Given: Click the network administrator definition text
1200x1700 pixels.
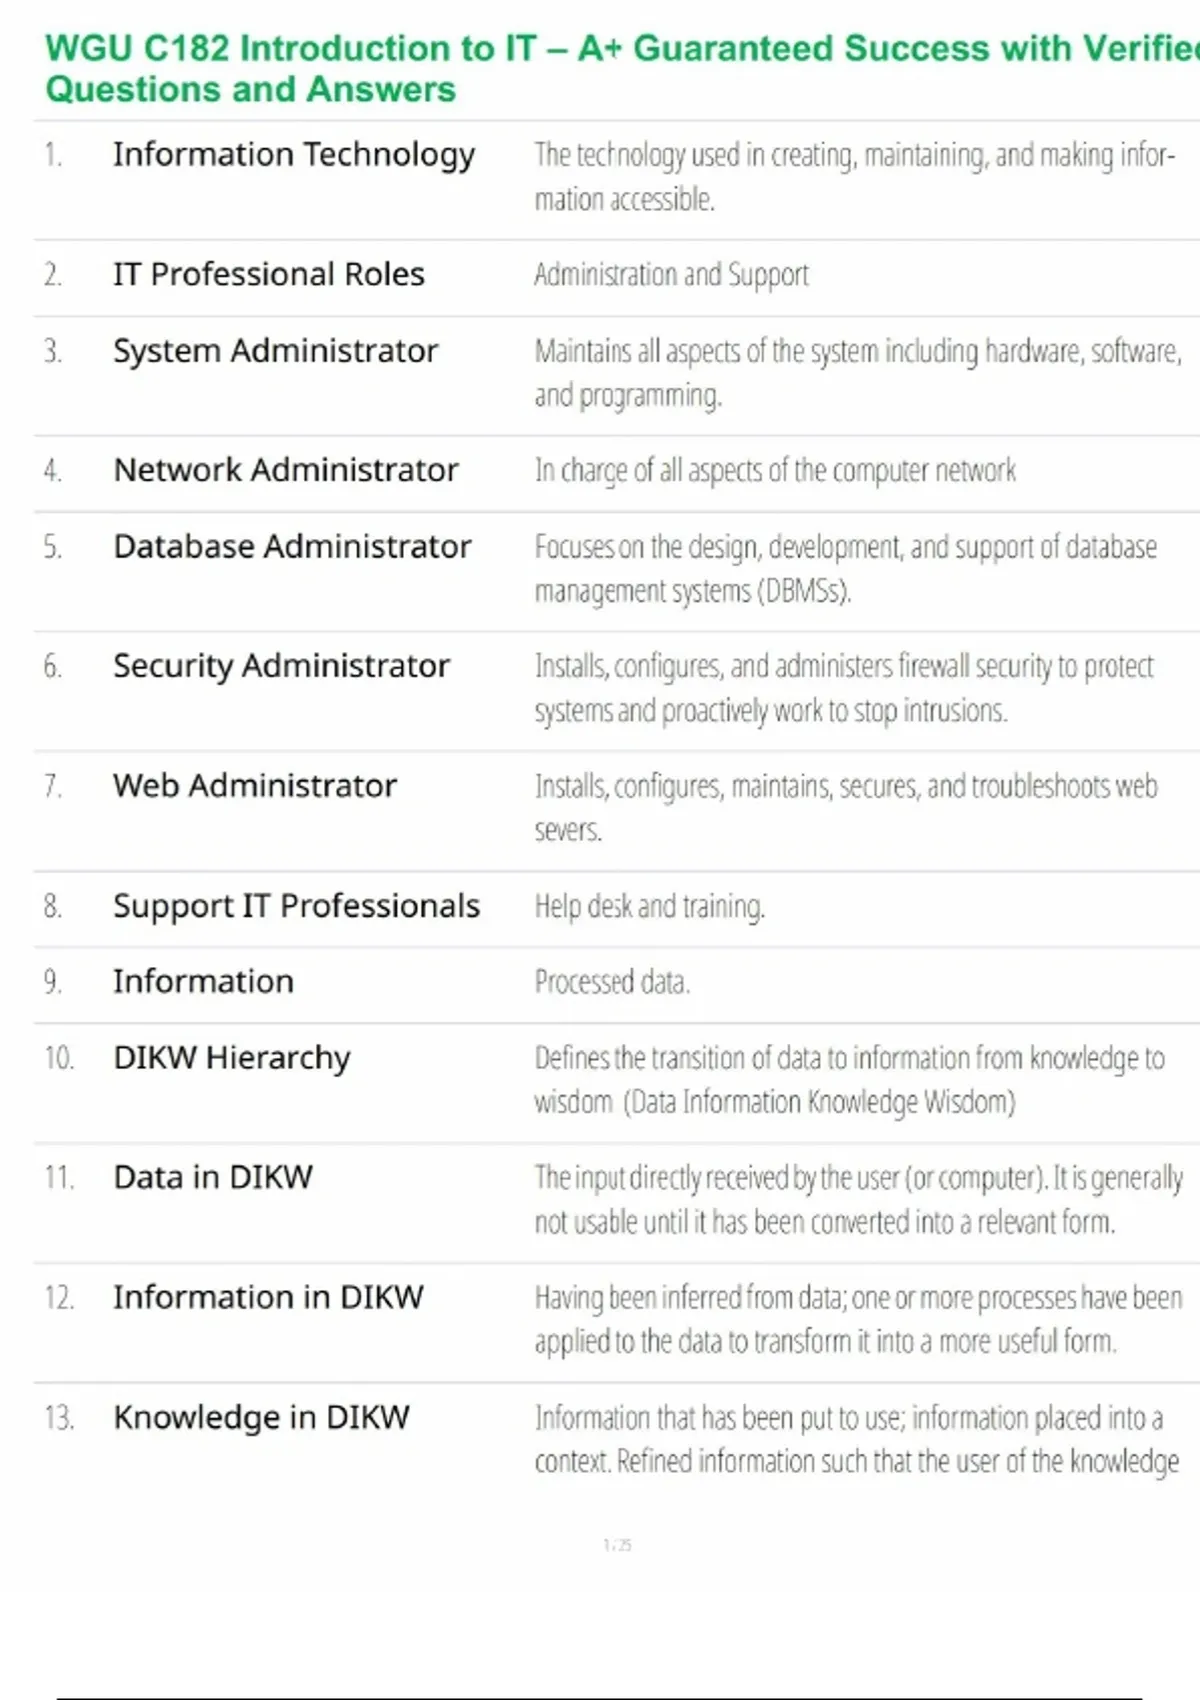Looking at the screenshot, I should coord(775,470).
